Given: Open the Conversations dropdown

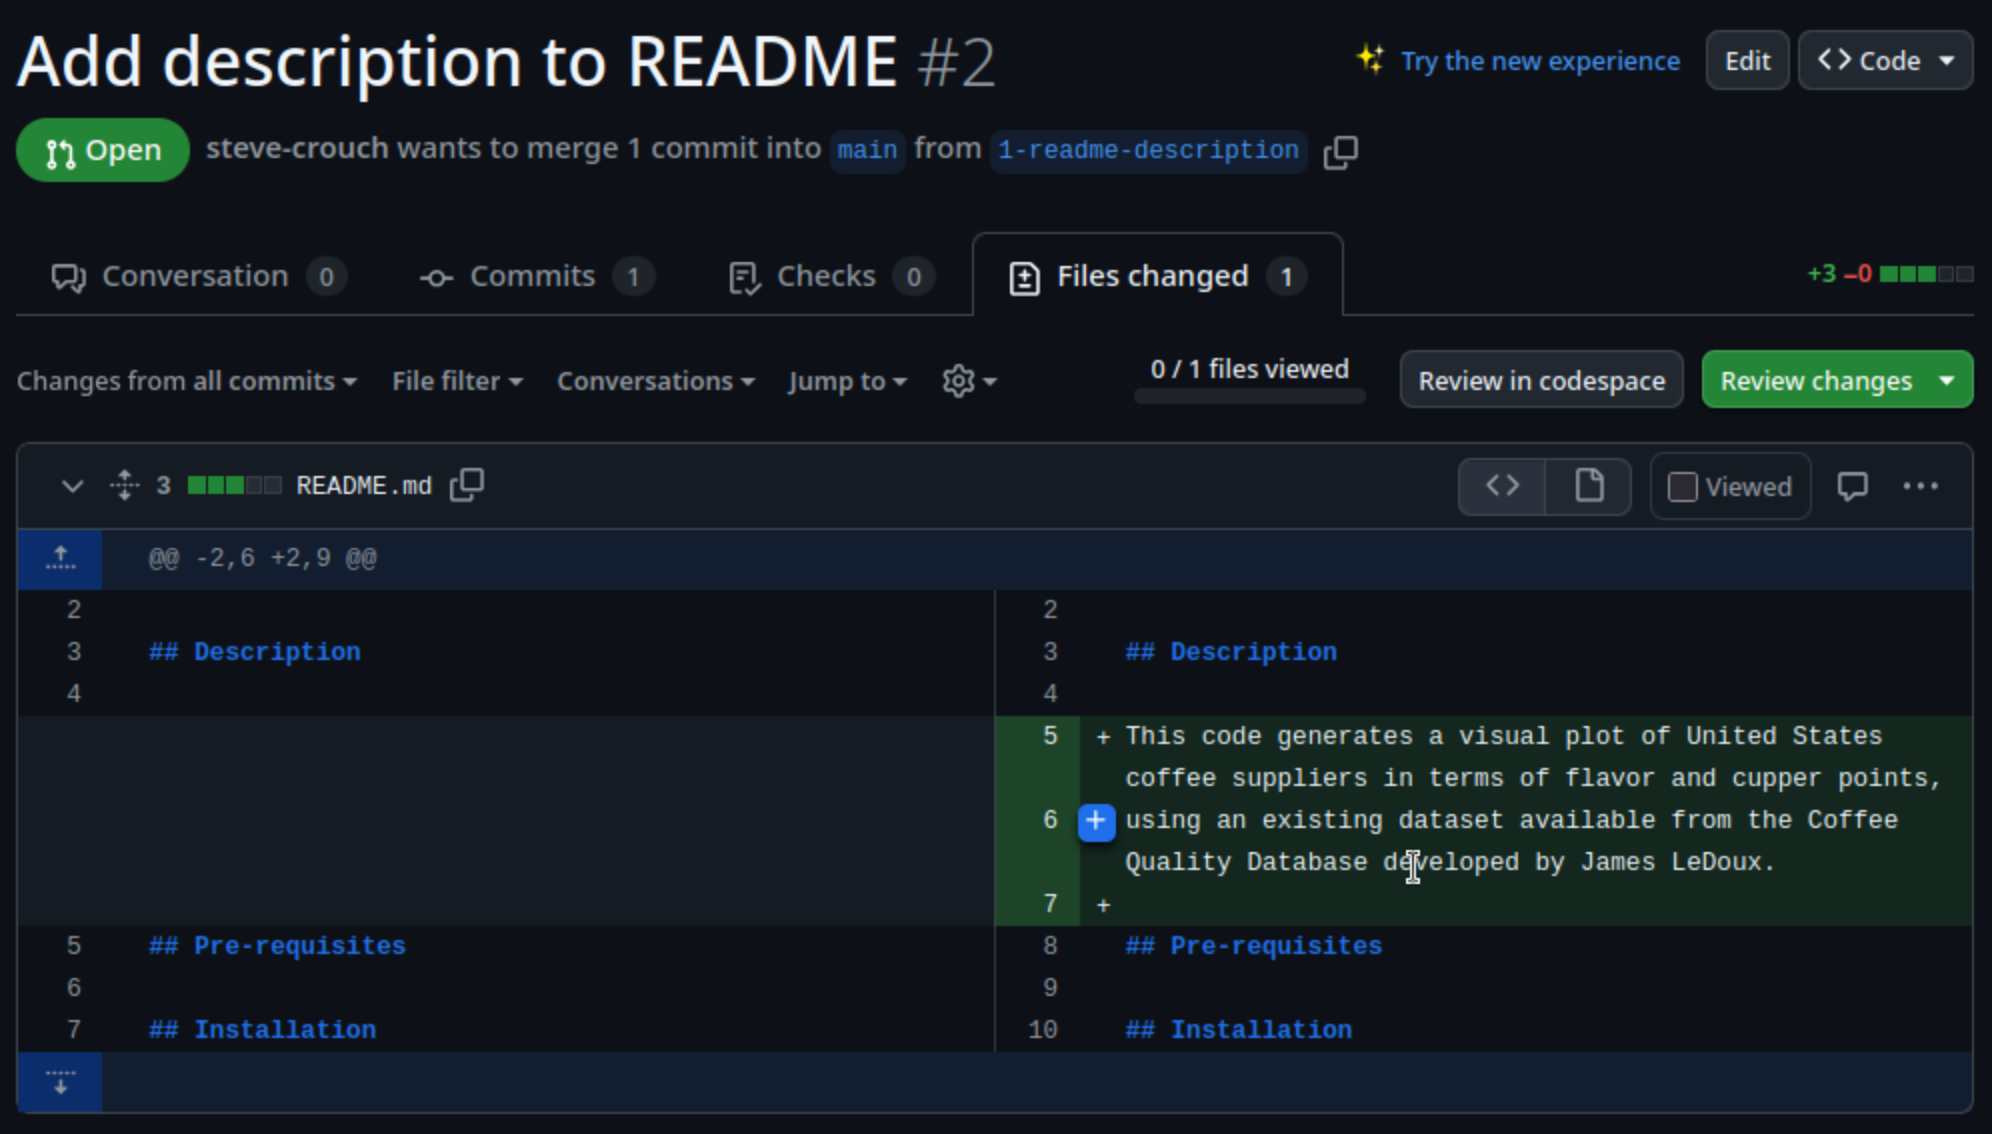Looking at the screenshot, I should pos(656,381).
